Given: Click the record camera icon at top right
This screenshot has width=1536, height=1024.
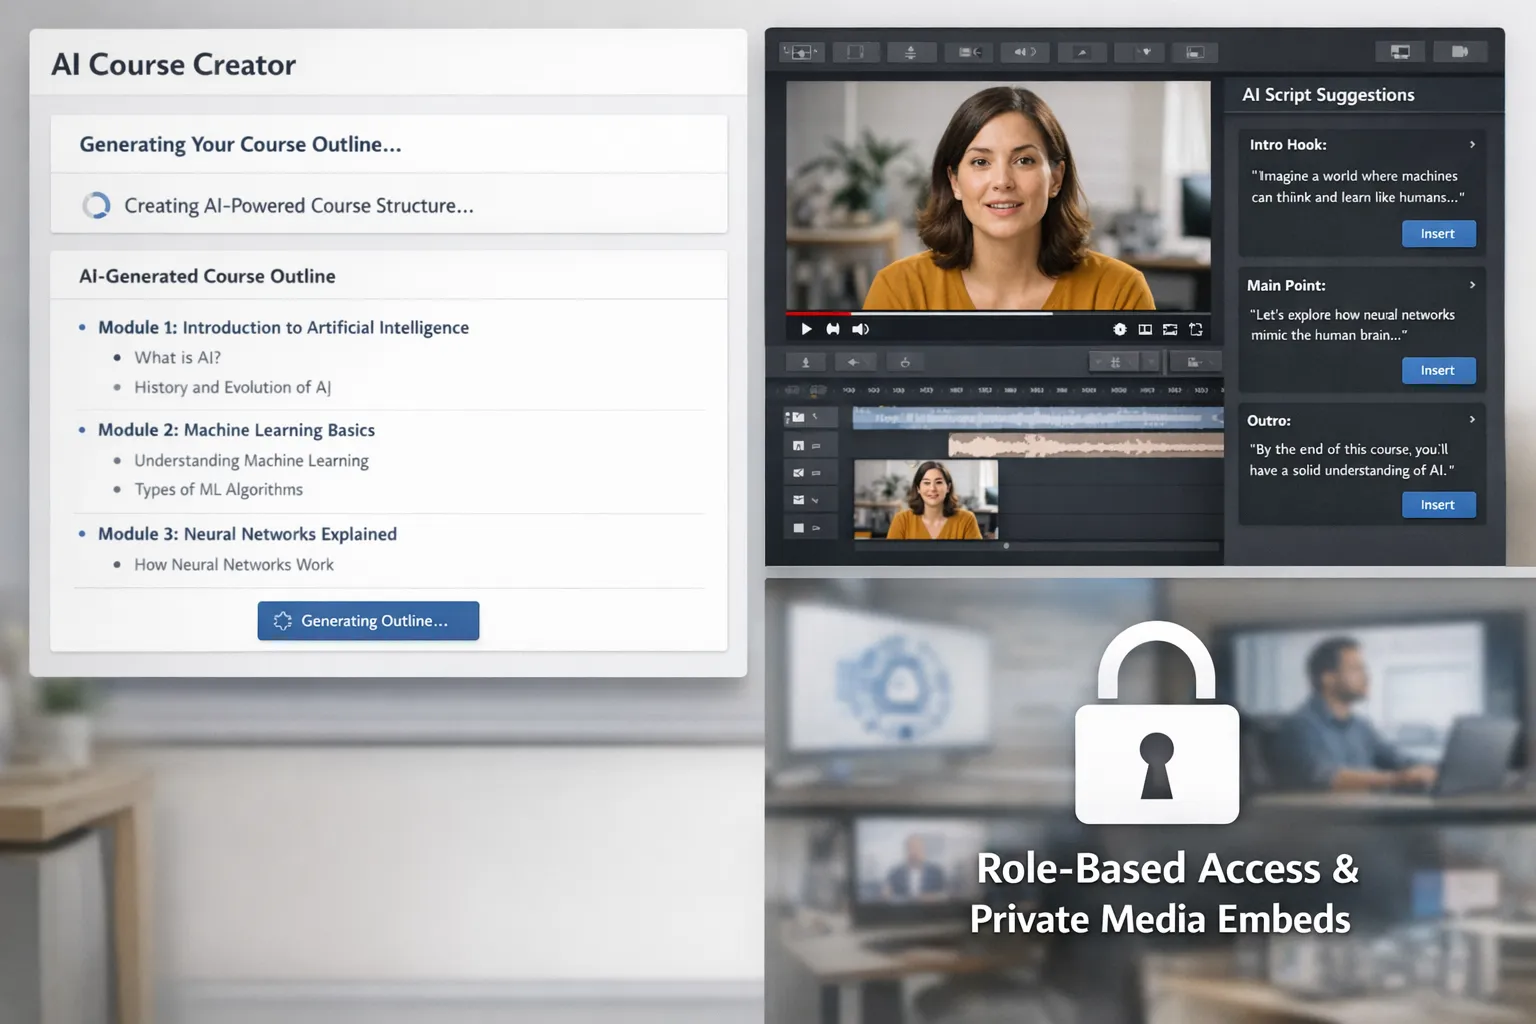Looking at the screenshot, I should (1460, 51).
